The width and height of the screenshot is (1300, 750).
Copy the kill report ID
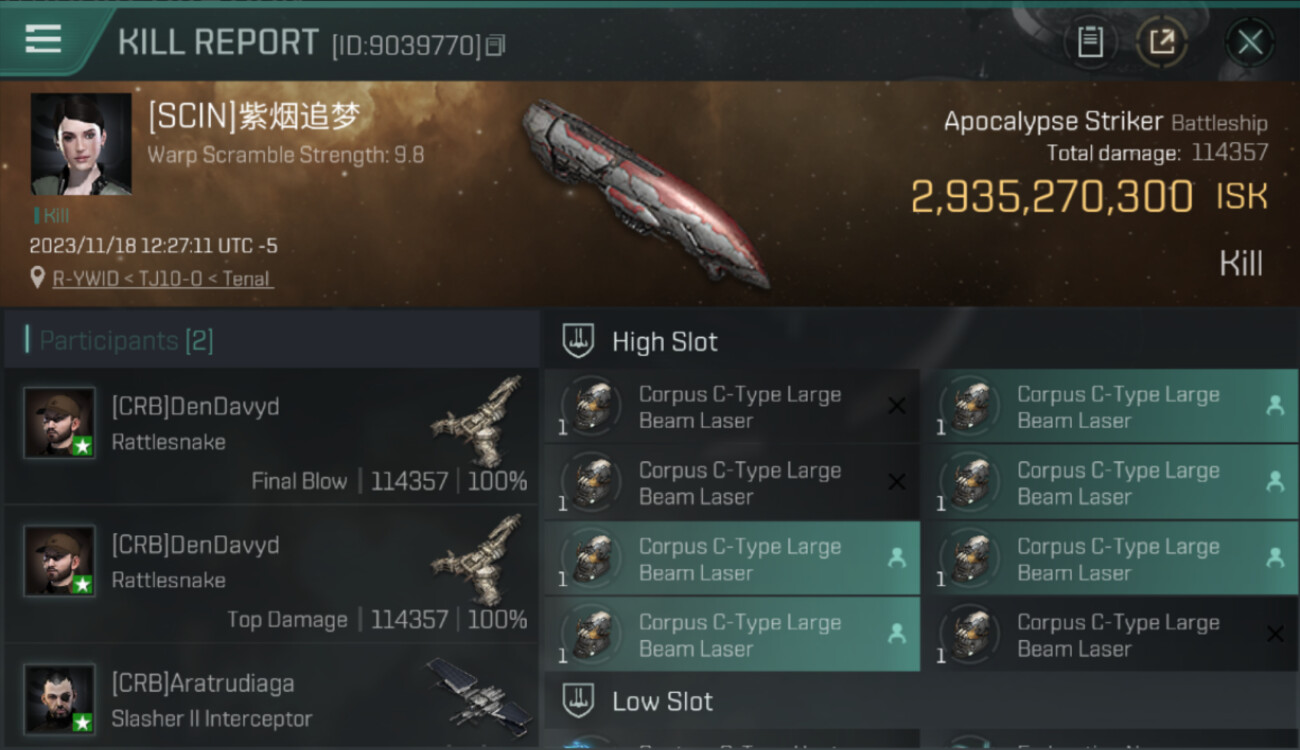(x=496, y=45)
